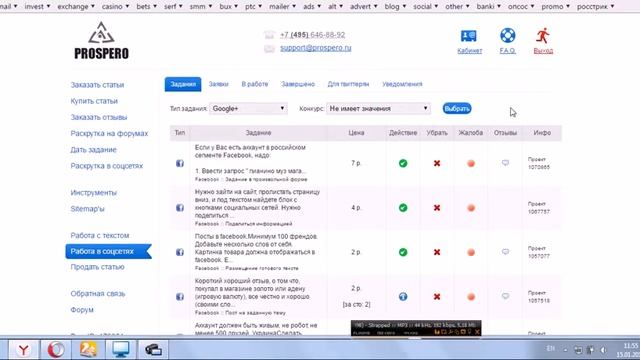Open Раскрутка в соцсетях in sidebar
Image resolution: width=640 pixels, height=360 pixels.
[x=107, y=166]
